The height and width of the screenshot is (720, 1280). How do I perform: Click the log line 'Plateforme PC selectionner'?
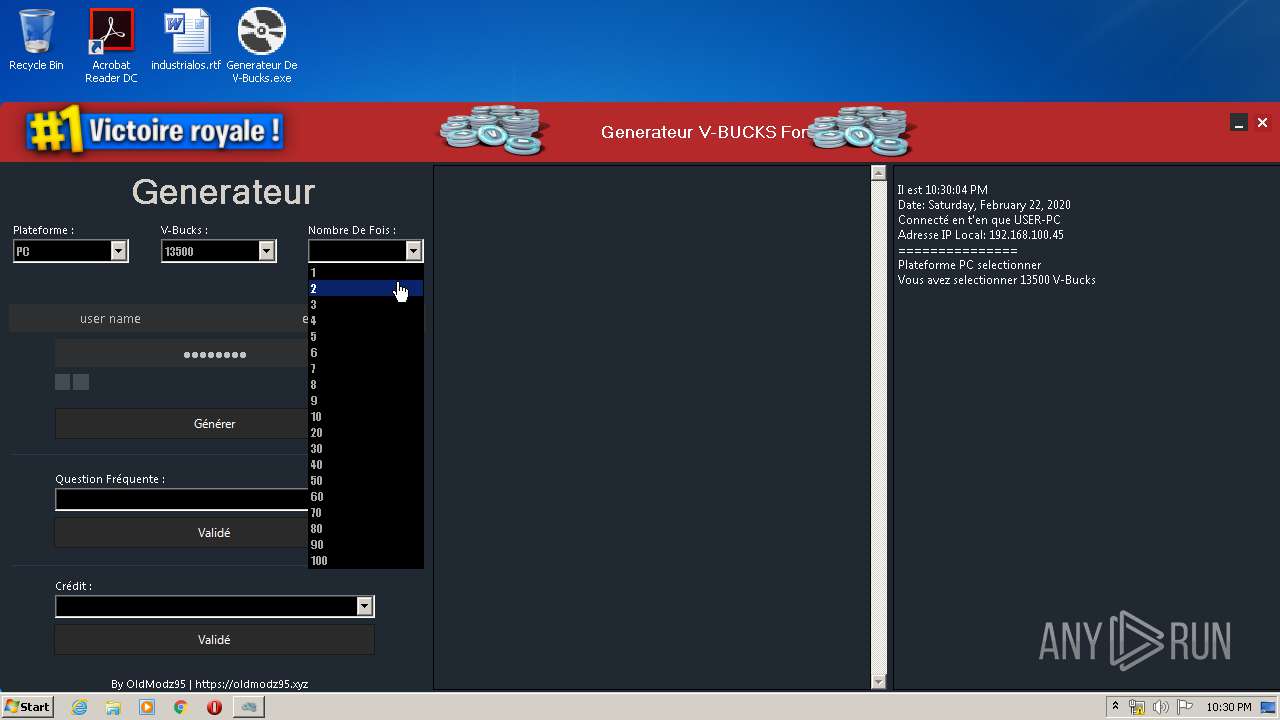[969, 265]
